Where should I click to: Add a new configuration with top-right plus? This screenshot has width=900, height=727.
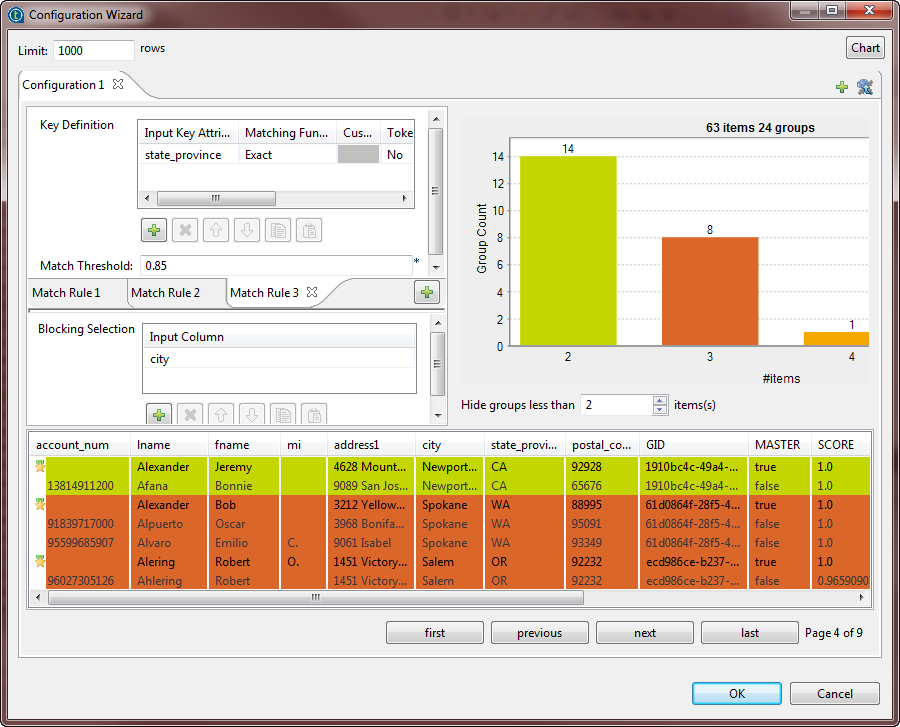click(x=842, y=87)
